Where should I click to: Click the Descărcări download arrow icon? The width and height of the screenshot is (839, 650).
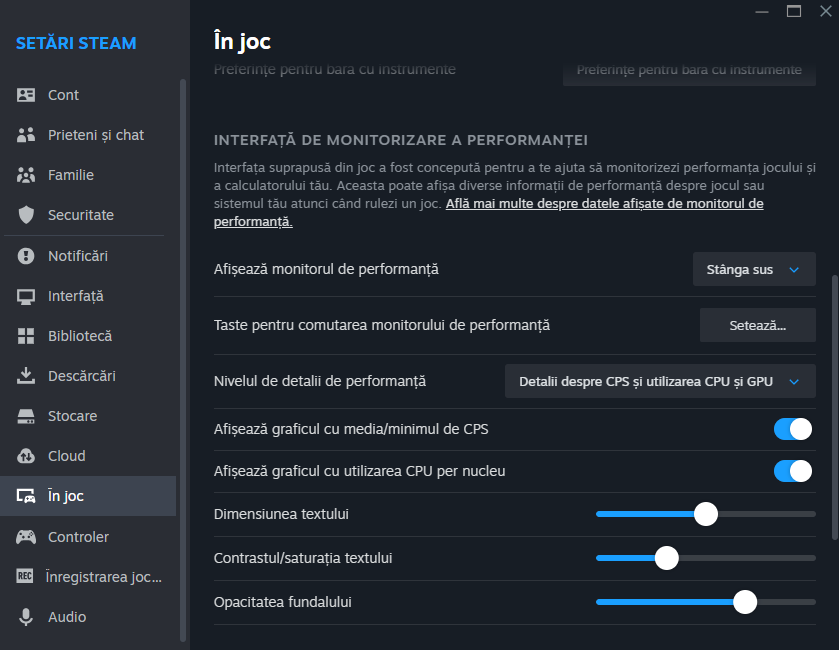click(x=27, y=376)
